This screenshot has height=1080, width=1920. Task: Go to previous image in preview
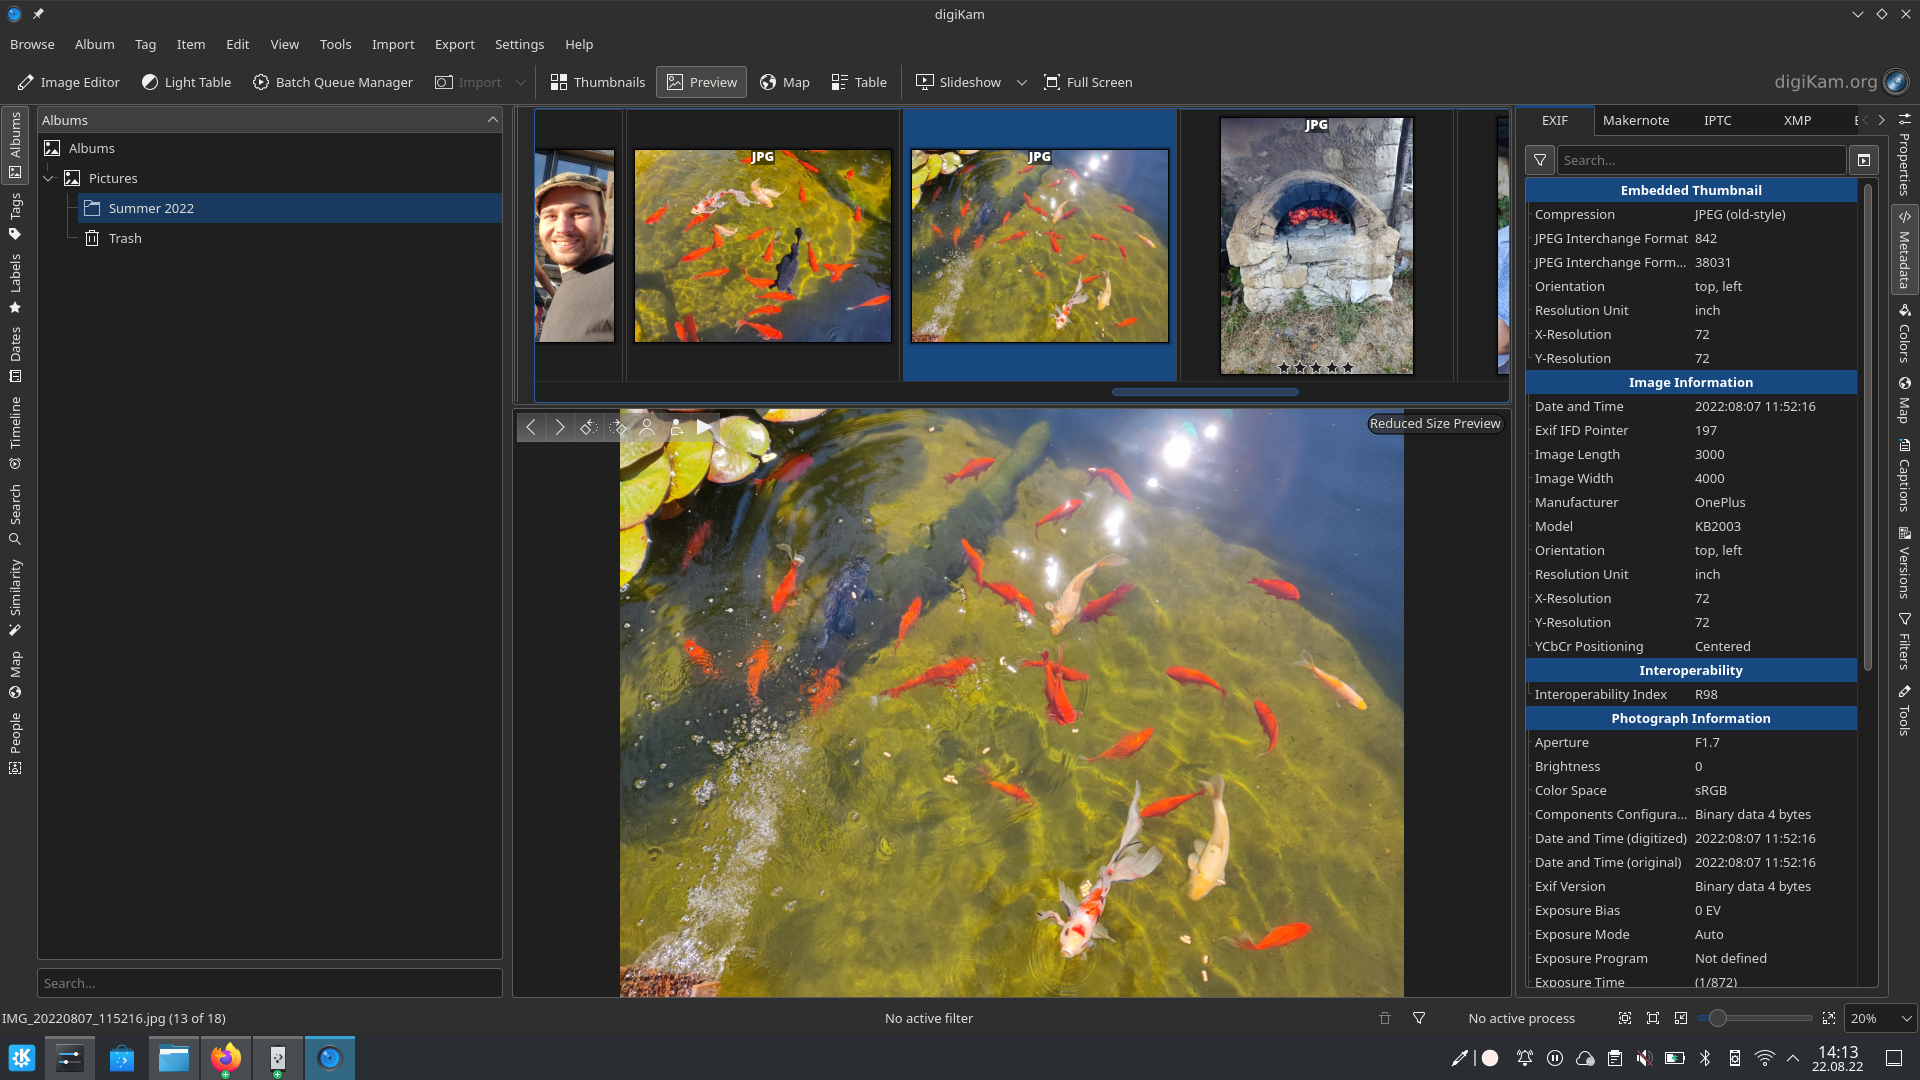pos(531,427)
